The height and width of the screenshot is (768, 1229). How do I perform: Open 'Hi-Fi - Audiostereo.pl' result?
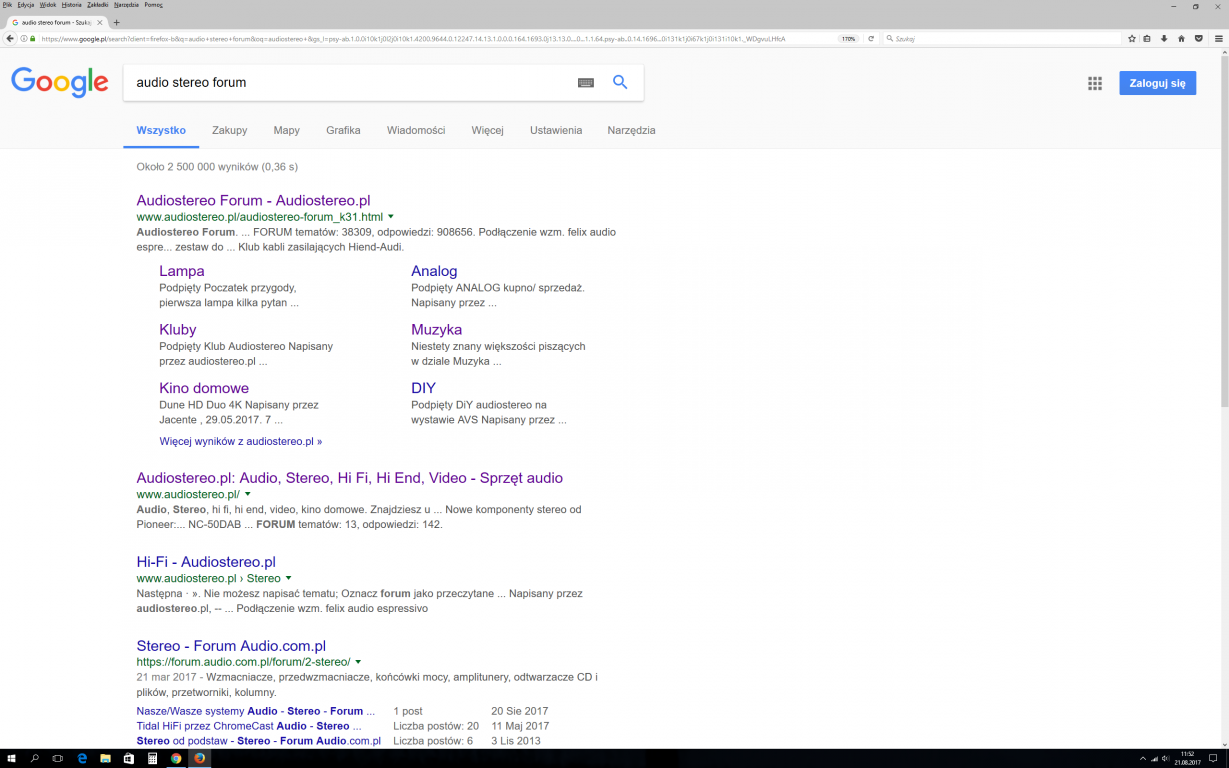pos(206,562)
